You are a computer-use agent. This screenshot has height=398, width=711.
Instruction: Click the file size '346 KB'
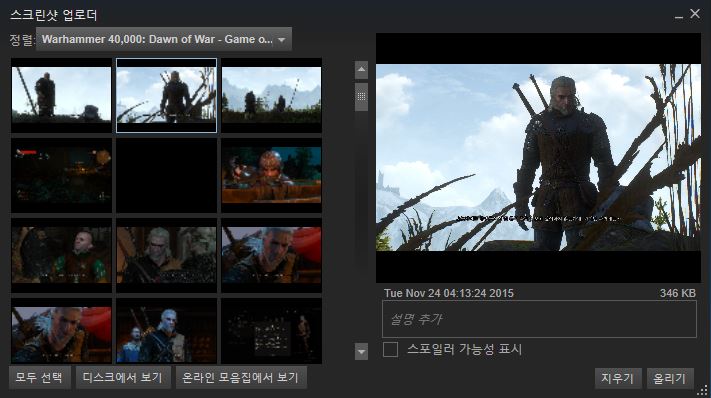[x=678, y=293]
